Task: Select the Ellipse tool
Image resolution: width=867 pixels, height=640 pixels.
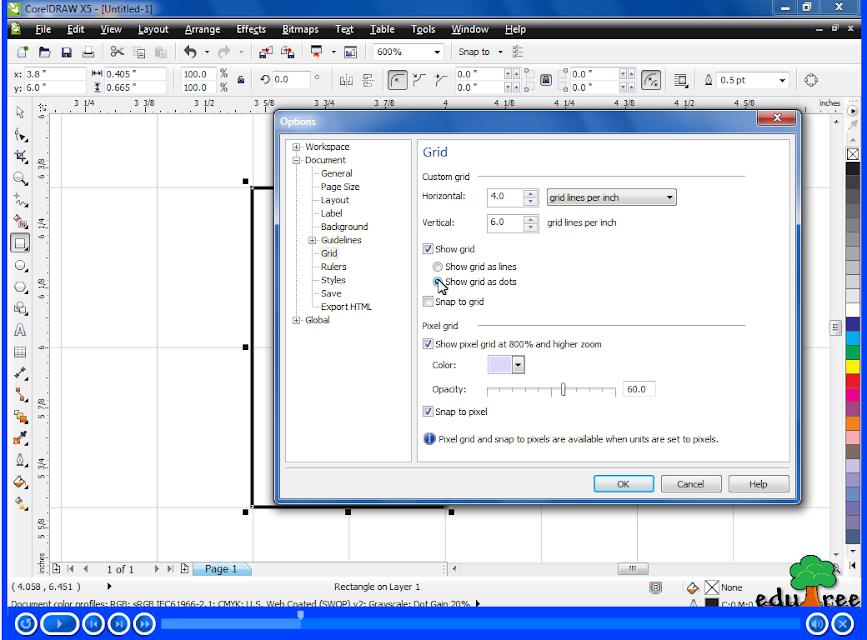Action: pos(20,266)
